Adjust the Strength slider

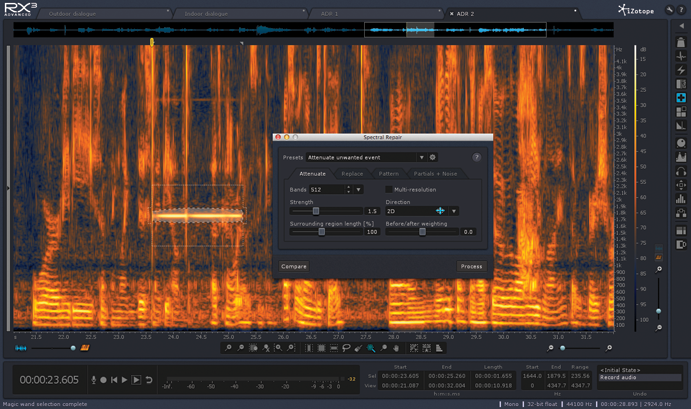(316, 211)
